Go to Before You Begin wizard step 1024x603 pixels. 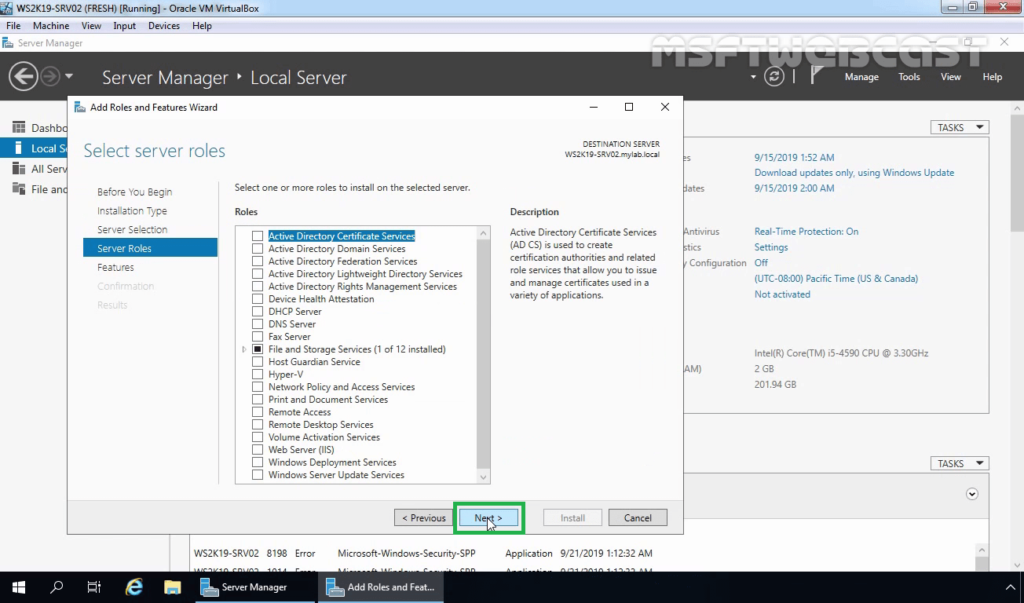(x=135, y=192)
